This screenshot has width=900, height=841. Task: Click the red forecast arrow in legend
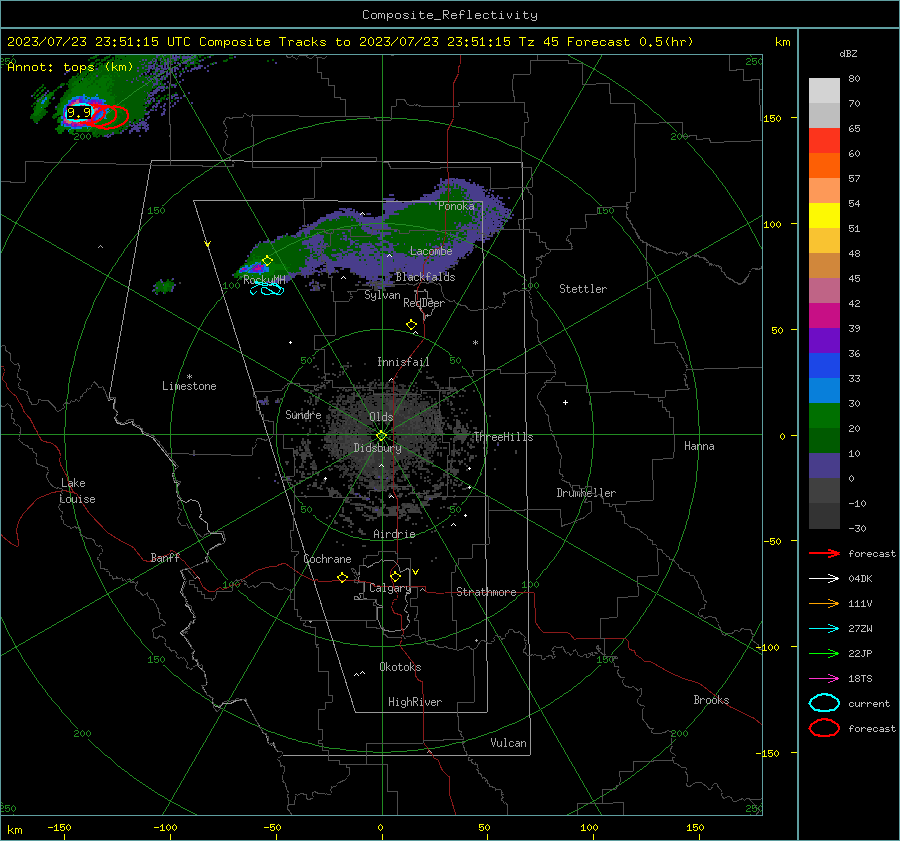tap(824, 553)
